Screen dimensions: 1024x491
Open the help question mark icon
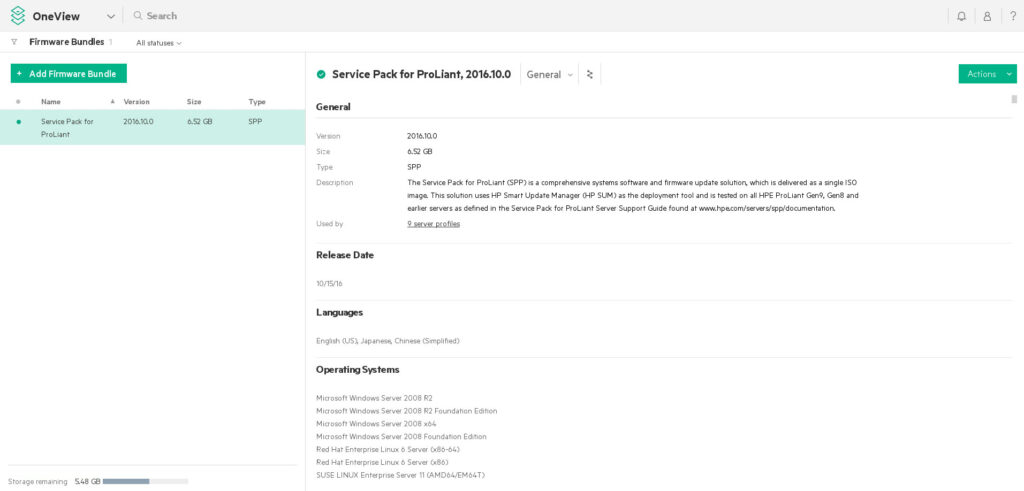click(x=1013, y=16)
